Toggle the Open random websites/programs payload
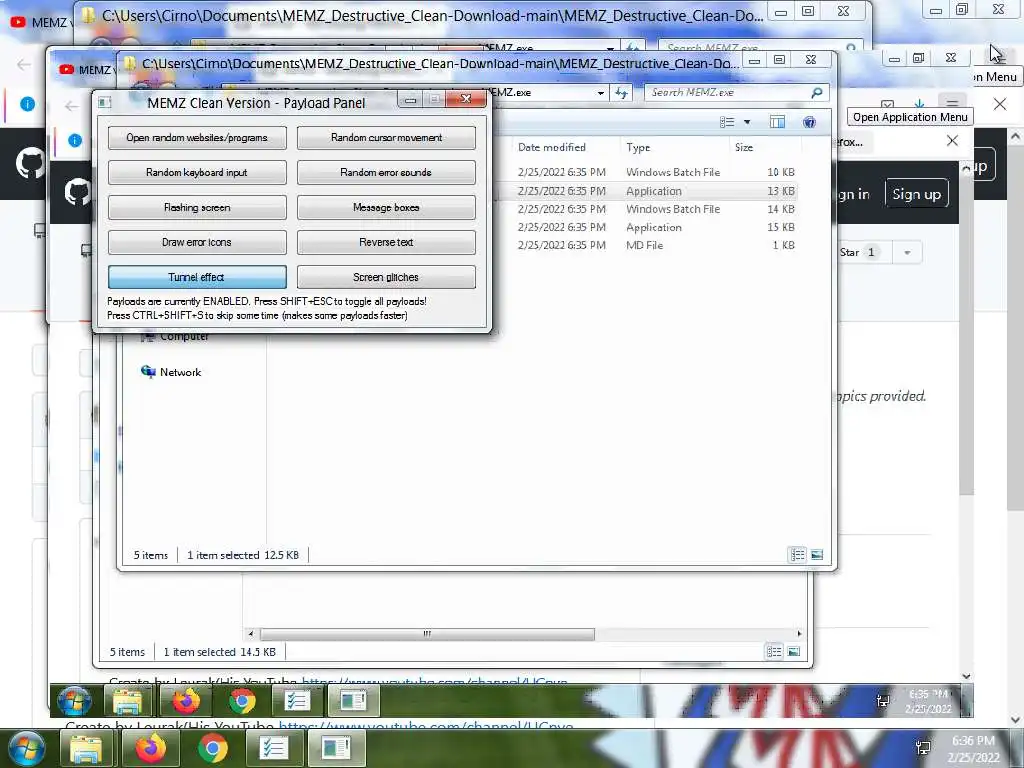 197,138
